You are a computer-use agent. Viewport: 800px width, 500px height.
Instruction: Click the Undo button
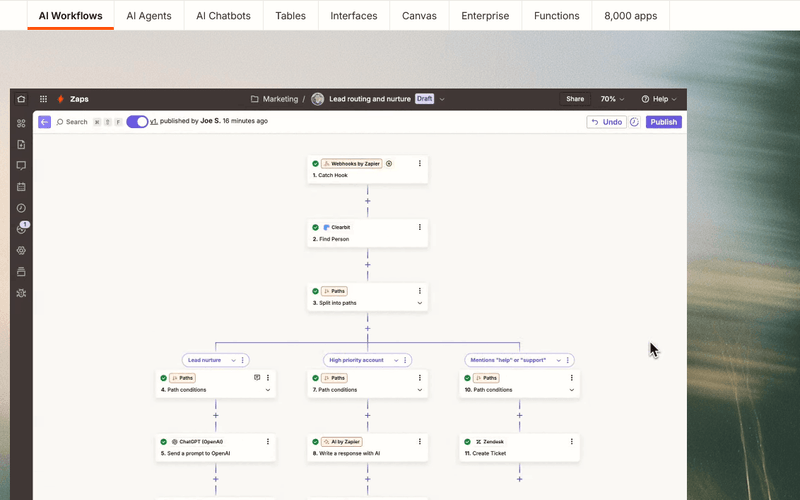pos(606,122)
